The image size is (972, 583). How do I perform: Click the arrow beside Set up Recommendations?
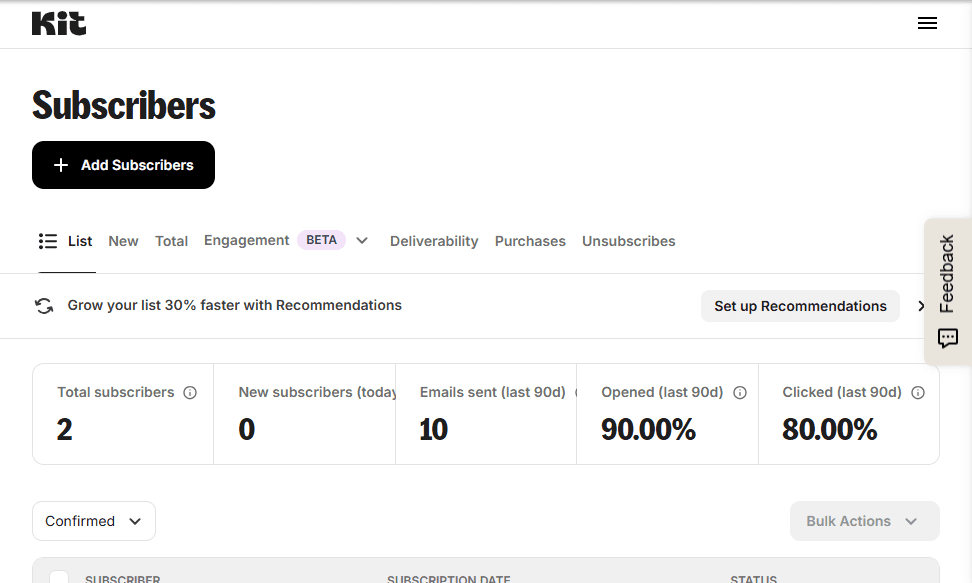point(921,306)
